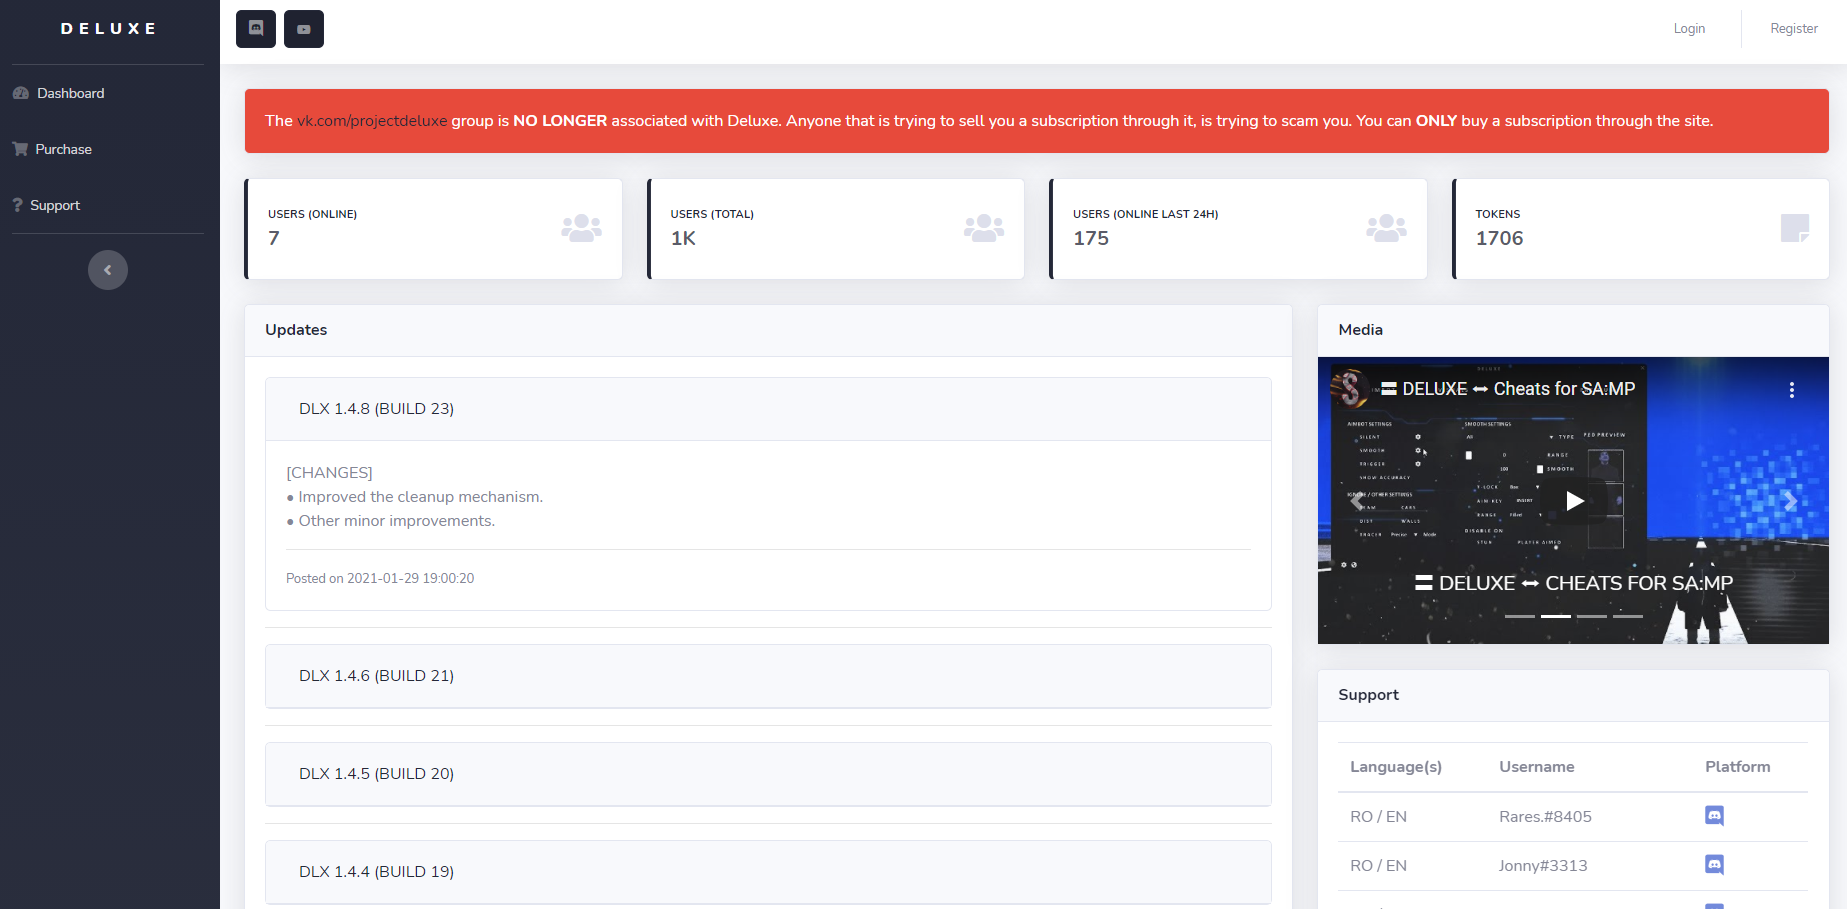Go to next media carousel slide
1847x909 pixels.
pos(1790,501)
